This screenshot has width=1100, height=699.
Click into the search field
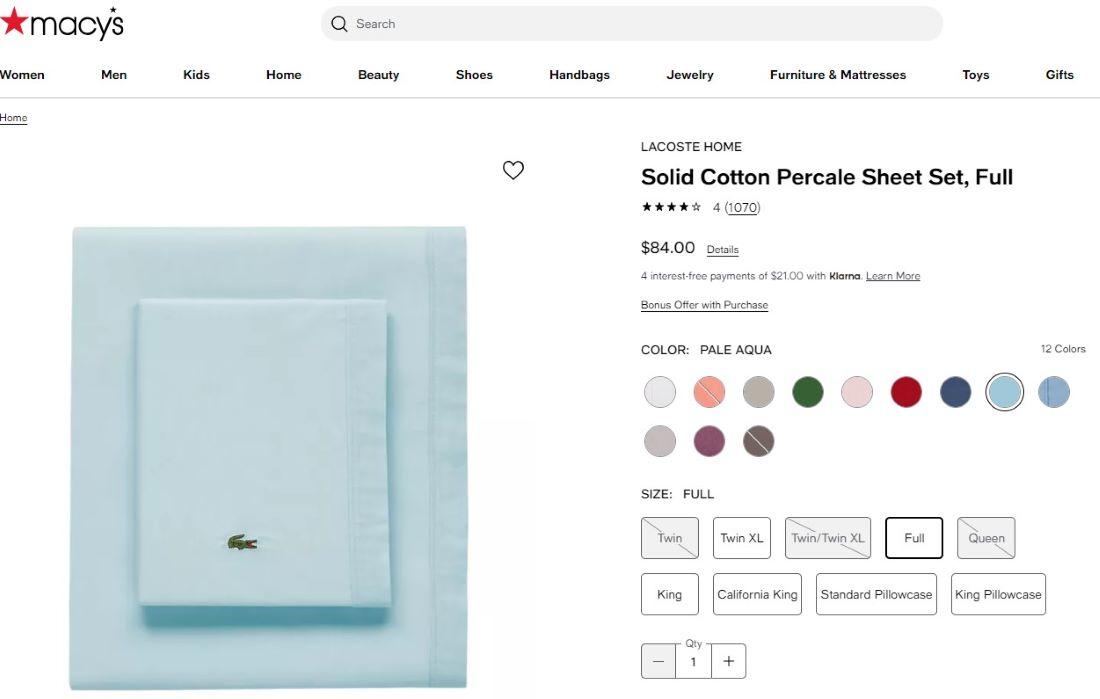640,24
